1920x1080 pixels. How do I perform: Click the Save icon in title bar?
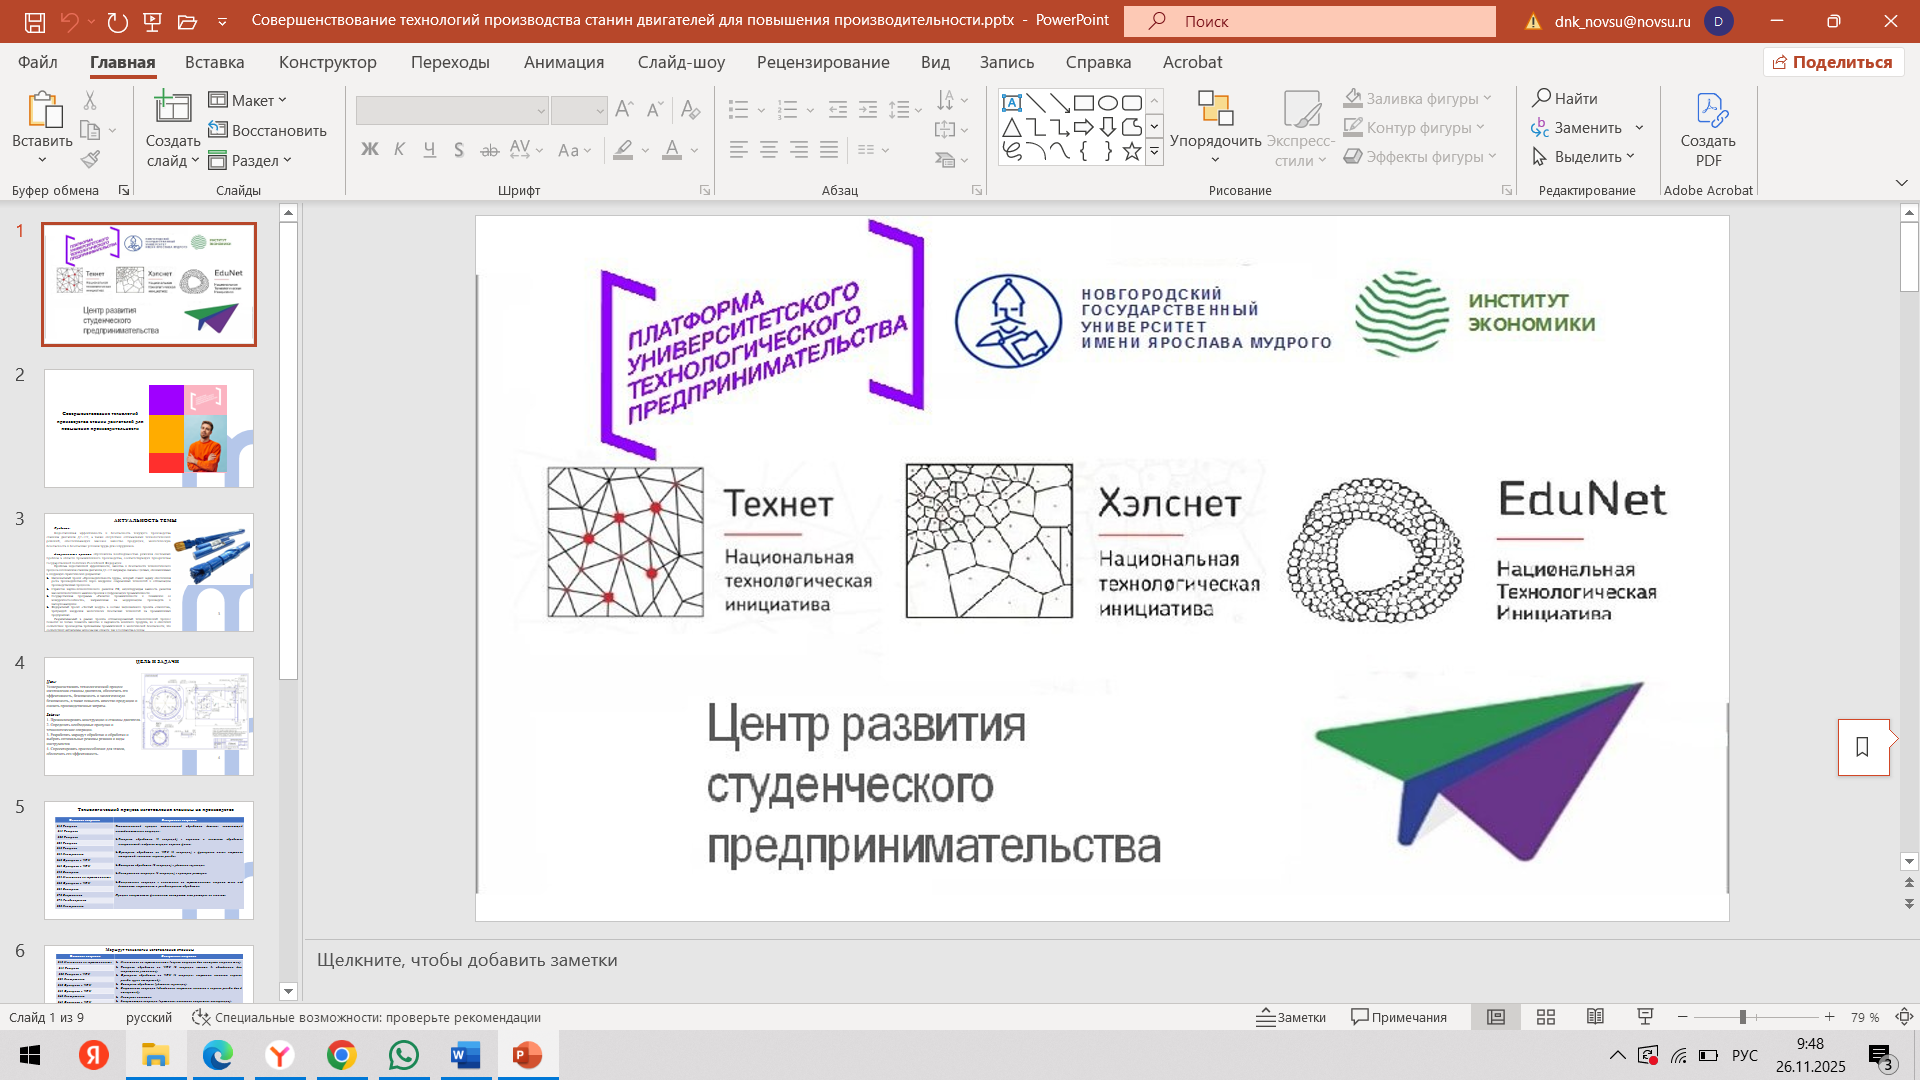(34, 21)
